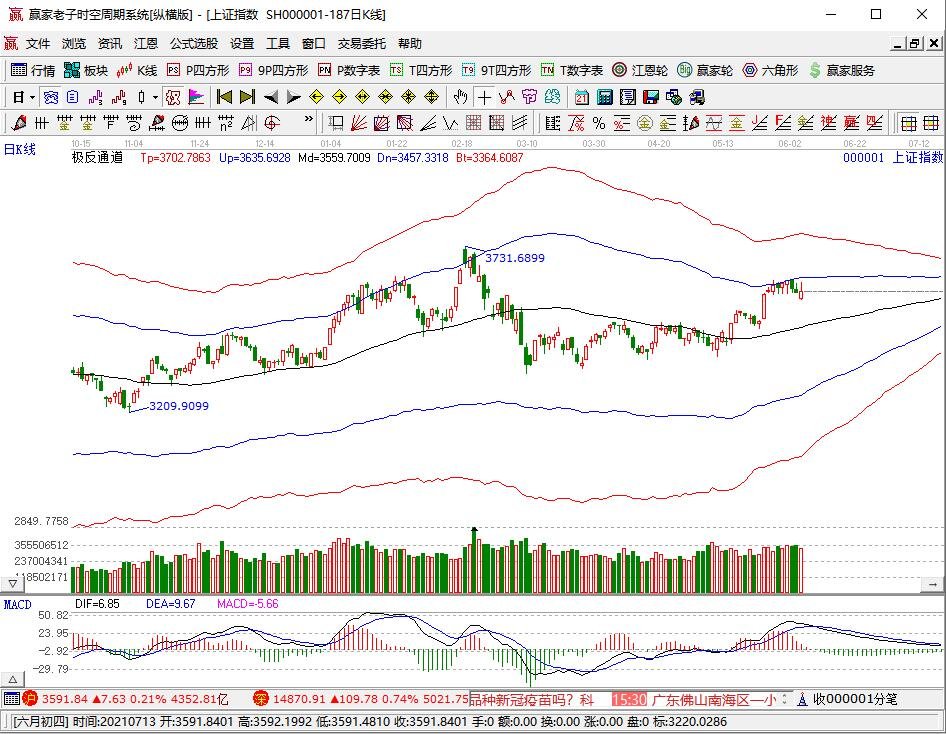
Task: Select the 金 golden-ratio line tool
Action: coord(64,123)
